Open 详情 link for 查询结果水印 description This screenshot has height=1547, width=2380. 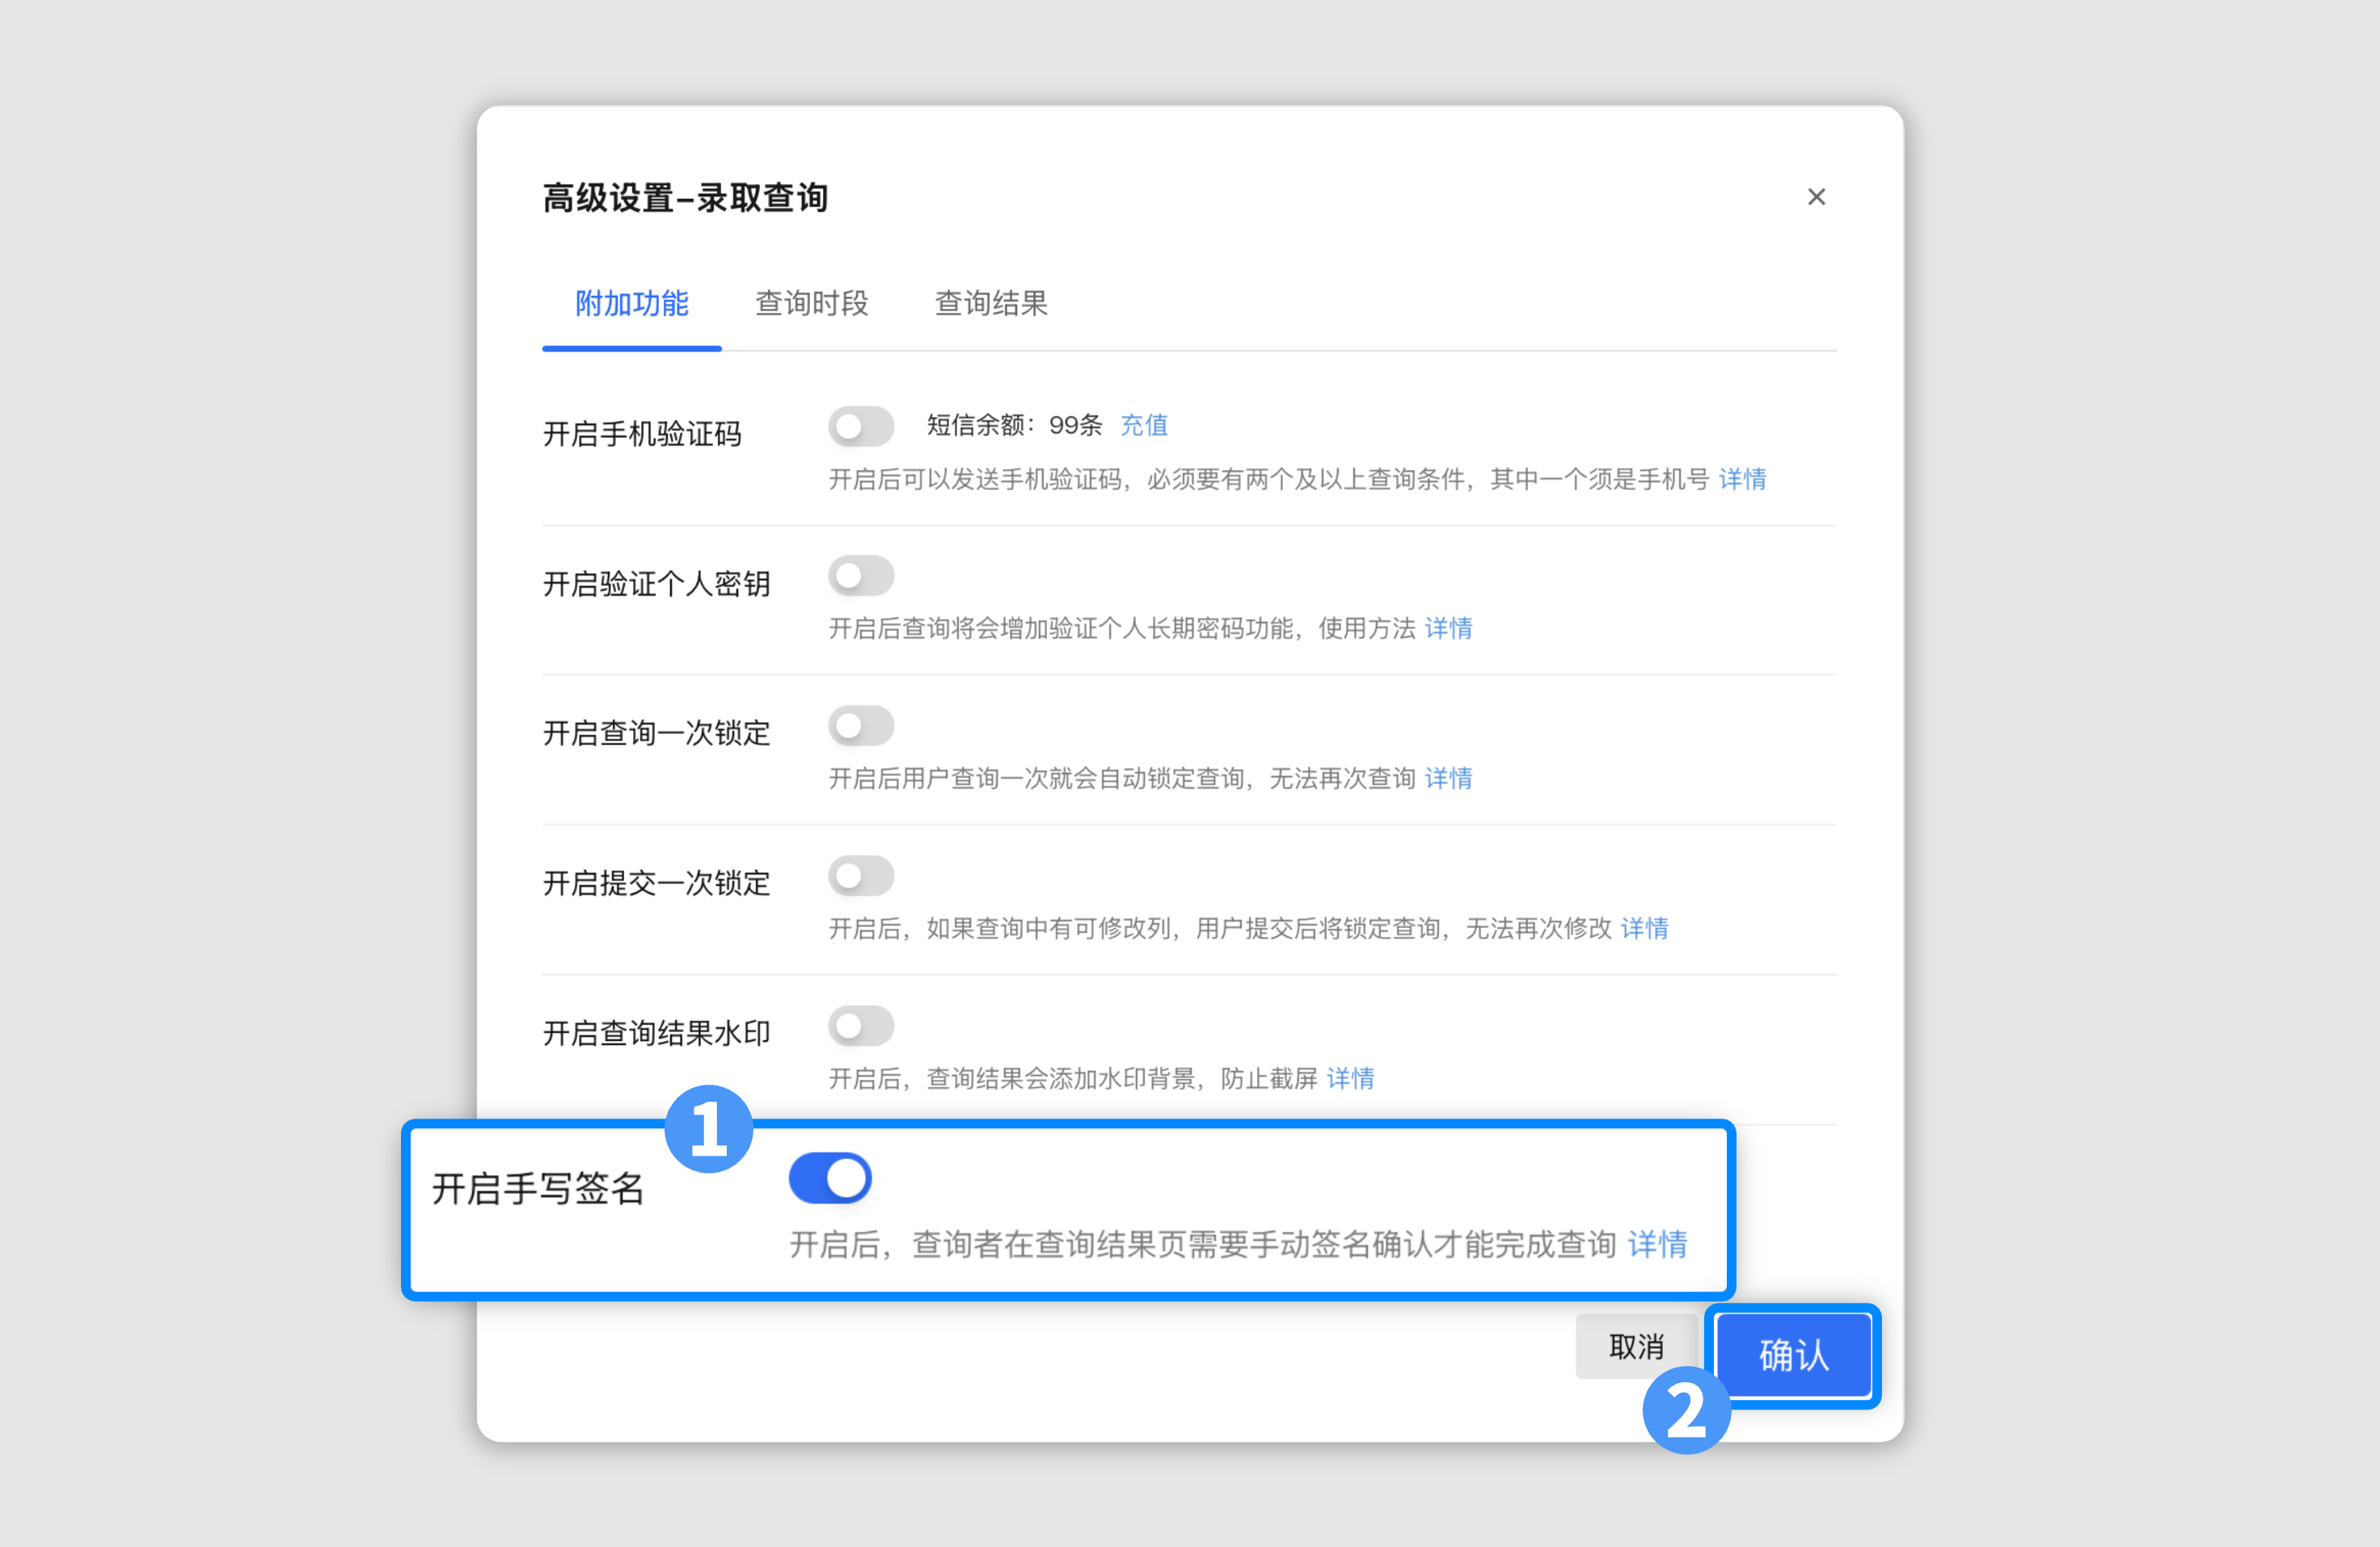[1350, 1078]
